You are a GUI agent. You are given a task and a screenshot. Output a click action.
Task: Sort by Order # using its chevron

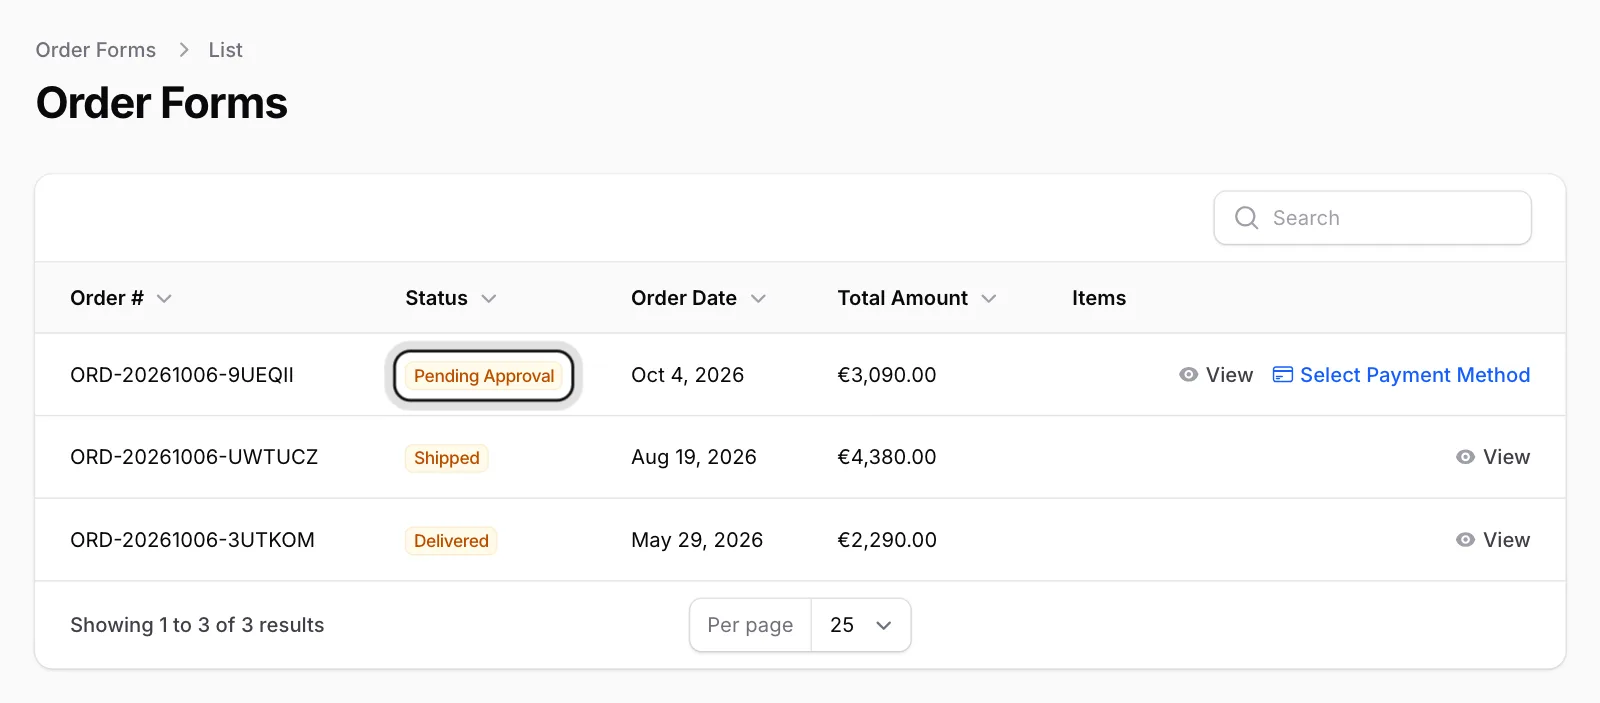point(164,299)
